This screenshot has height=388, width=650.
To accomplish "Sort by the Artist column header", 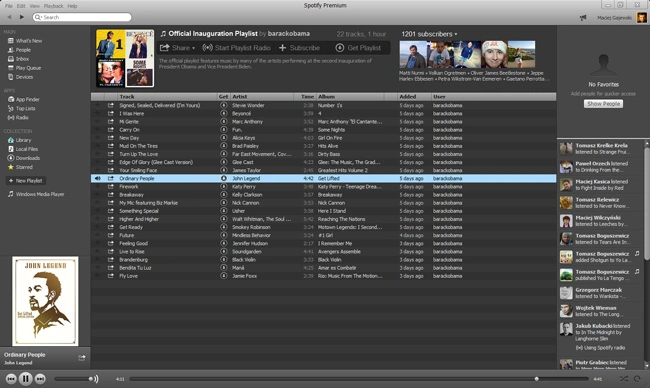I will (x=262, y=97).
